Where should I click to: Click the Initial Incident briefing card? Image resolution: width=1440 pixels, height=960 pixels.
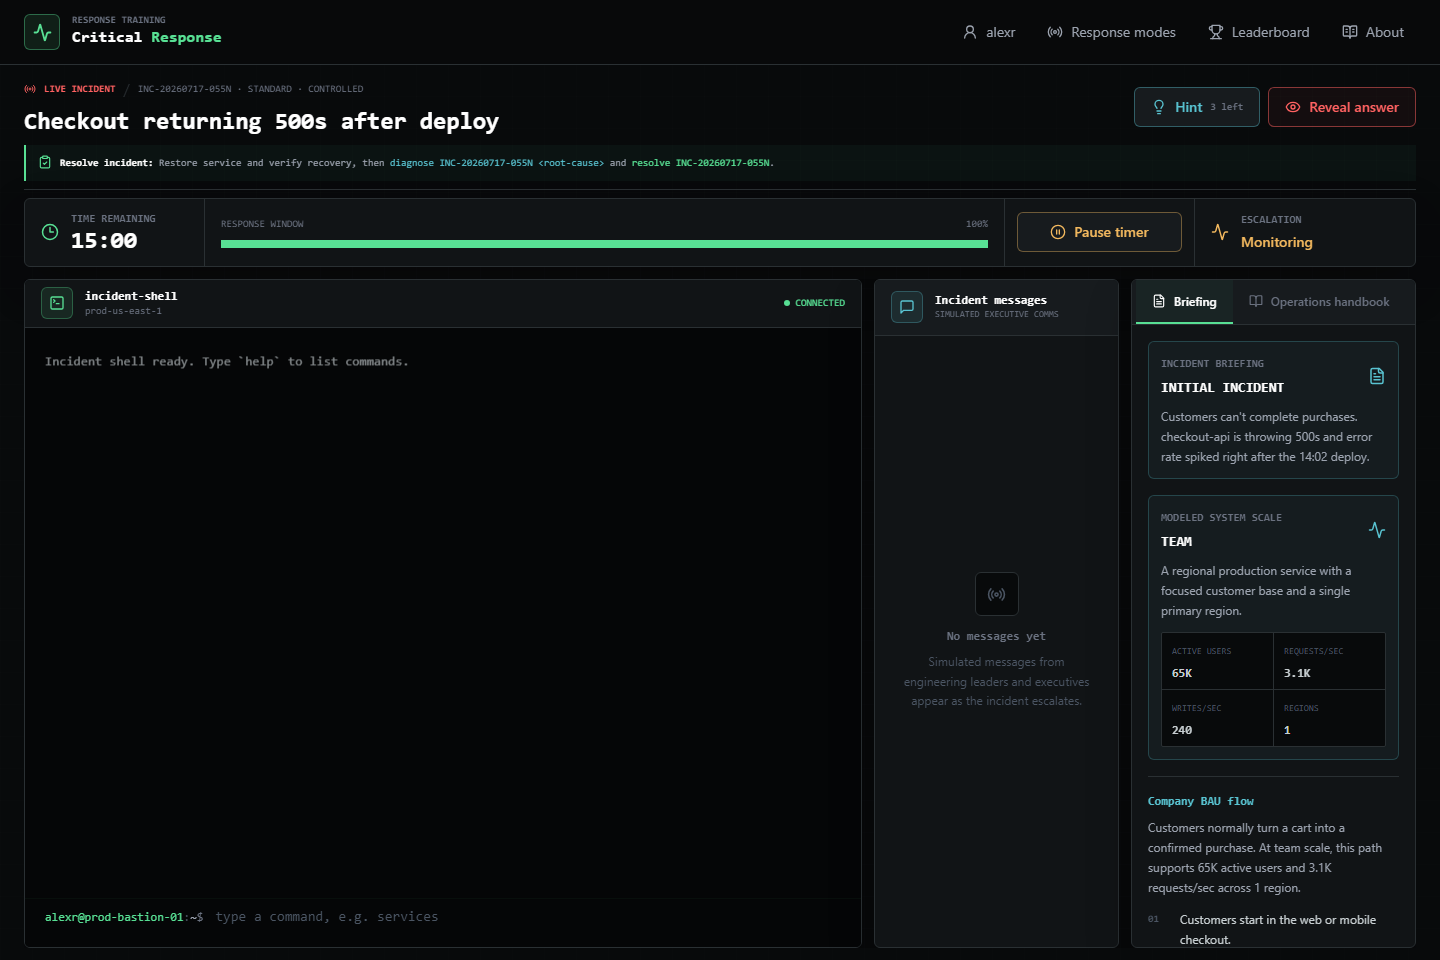coord(1273,410)
